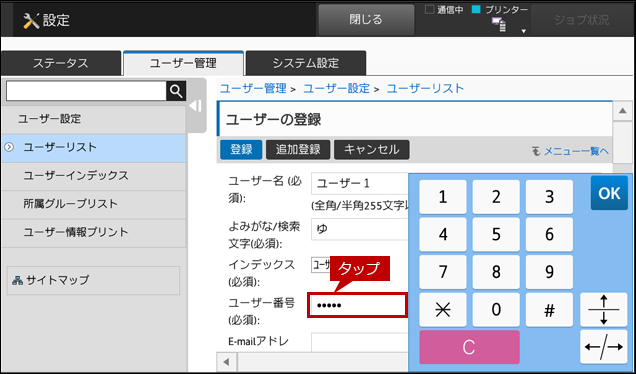Click the user list bullet icon

click(9, 147)
